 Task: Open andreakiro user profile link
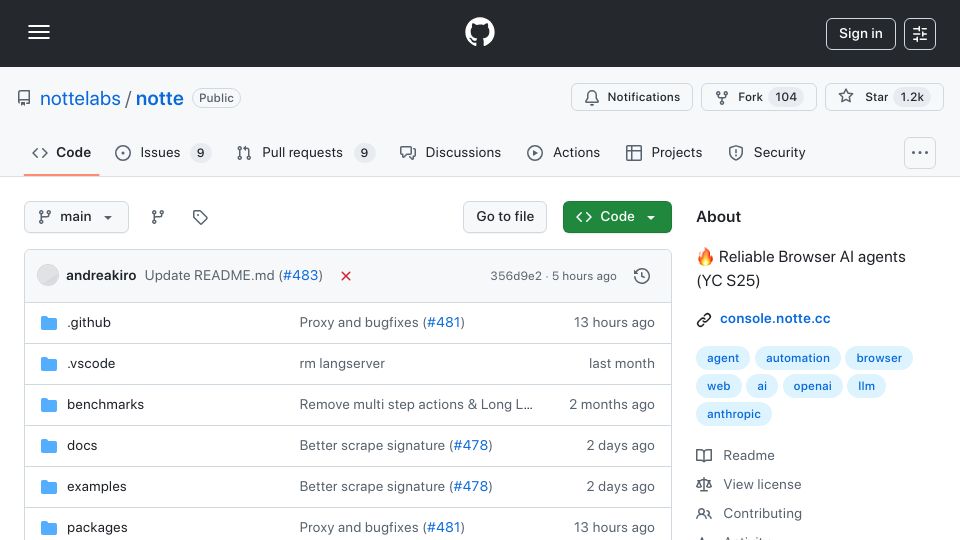point(101,276)
